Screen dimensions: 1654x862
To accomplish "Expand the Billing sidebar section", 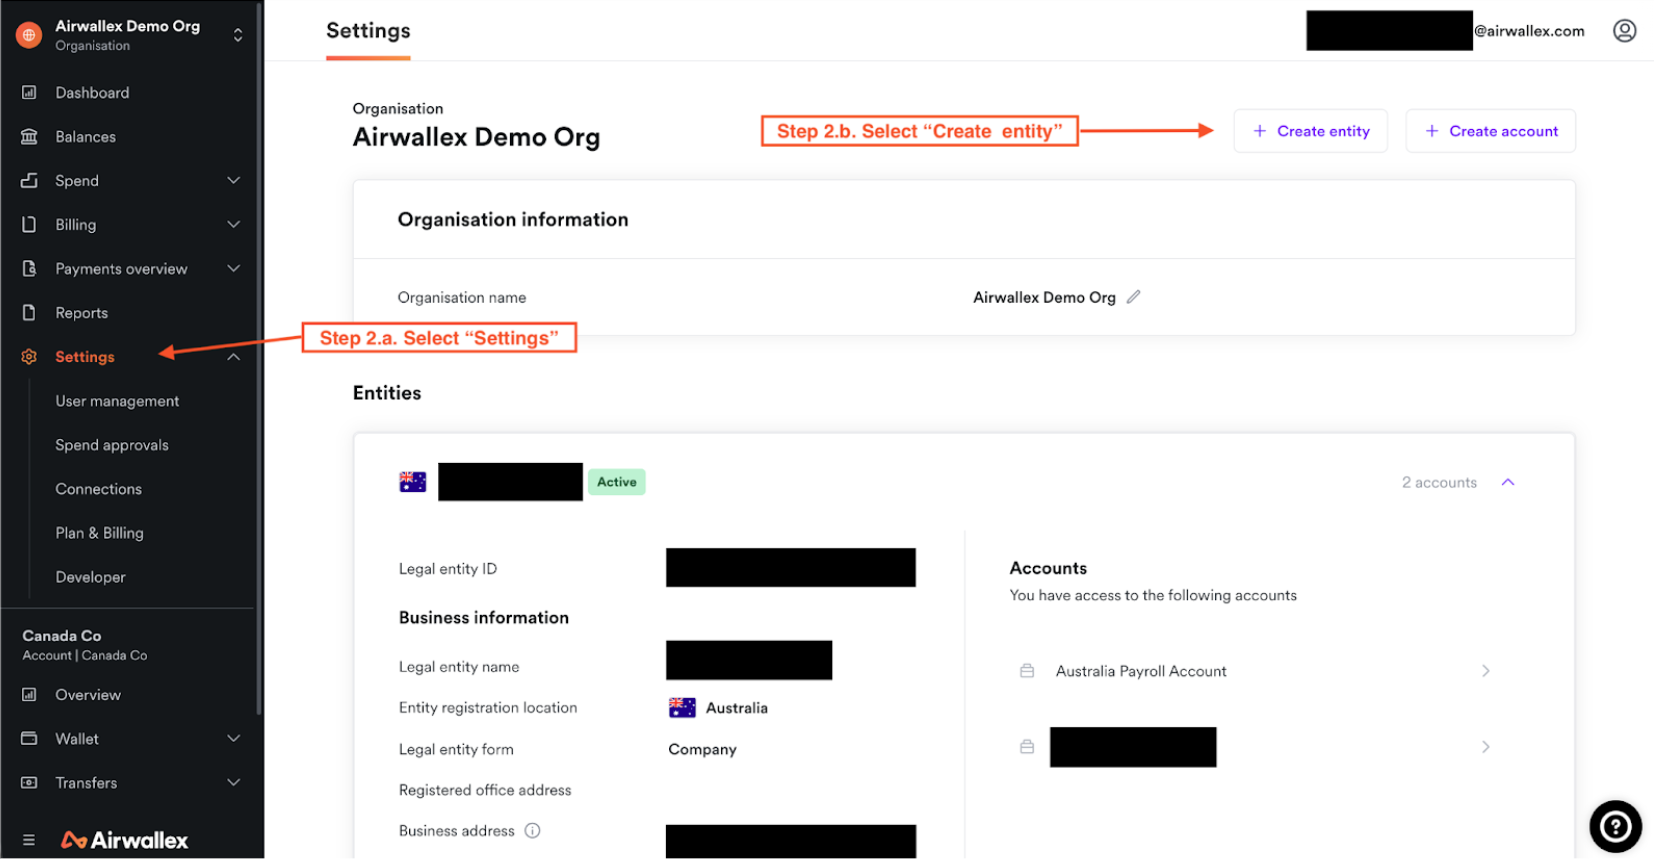I will (x=233, y=225).
